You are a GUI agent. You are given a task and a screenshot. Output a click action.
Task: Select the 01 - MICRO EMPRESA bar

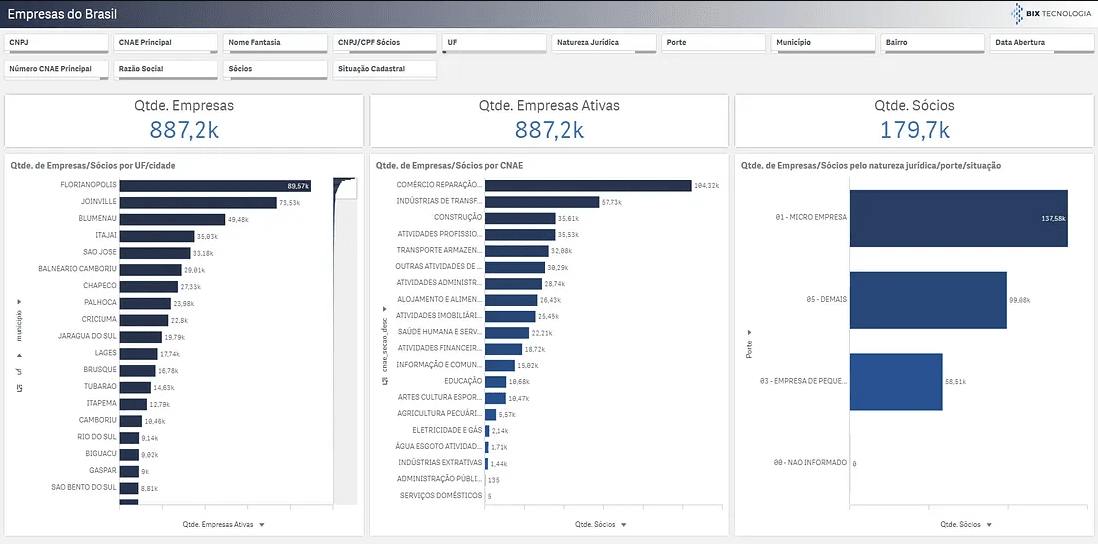point(958,217)
